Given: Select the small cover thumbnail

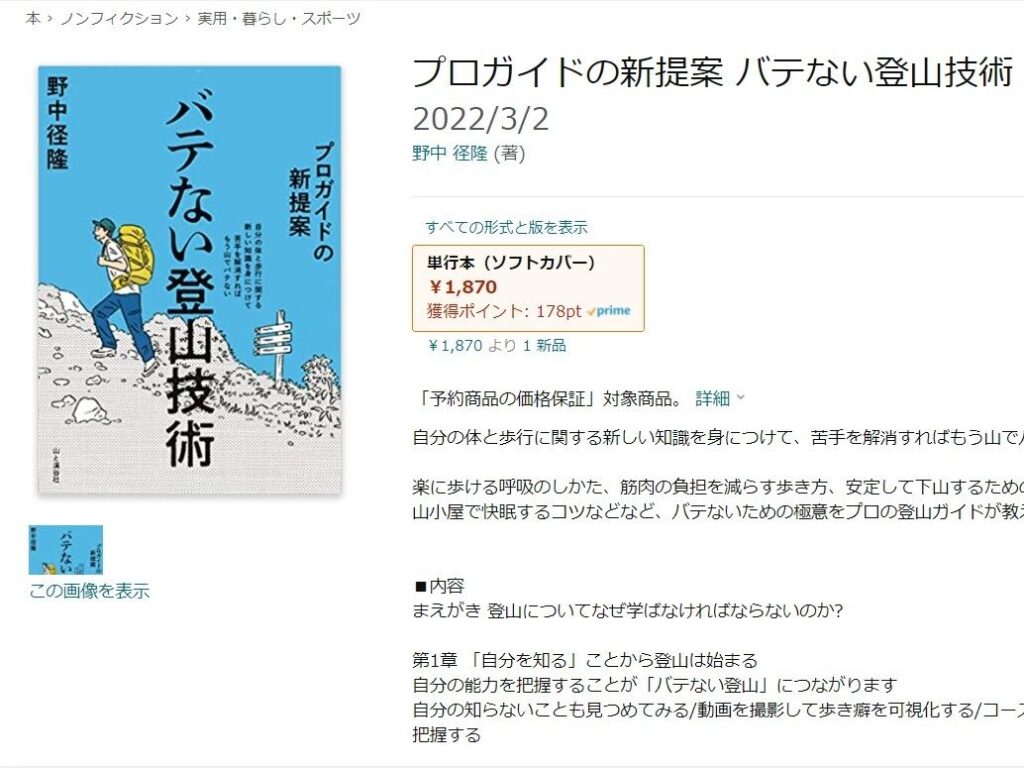Looking at the screenshot, I should (x=66, y=550).
